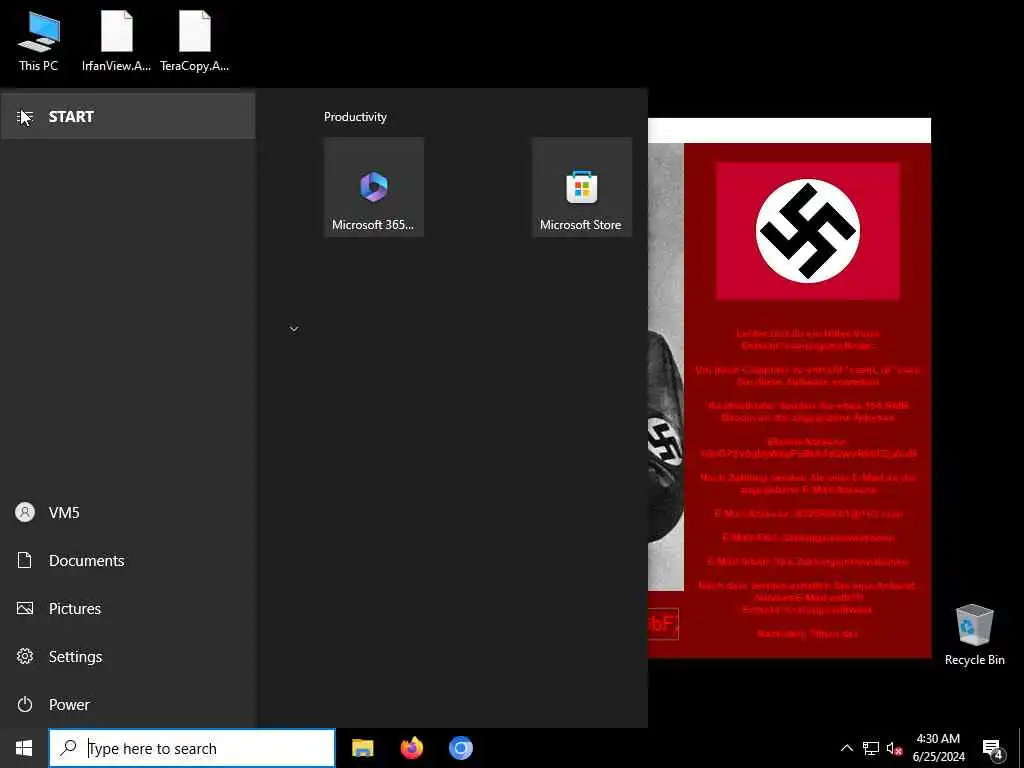Open the clock and date flyout
The image size is (1024, 768).
click(938, 748)
